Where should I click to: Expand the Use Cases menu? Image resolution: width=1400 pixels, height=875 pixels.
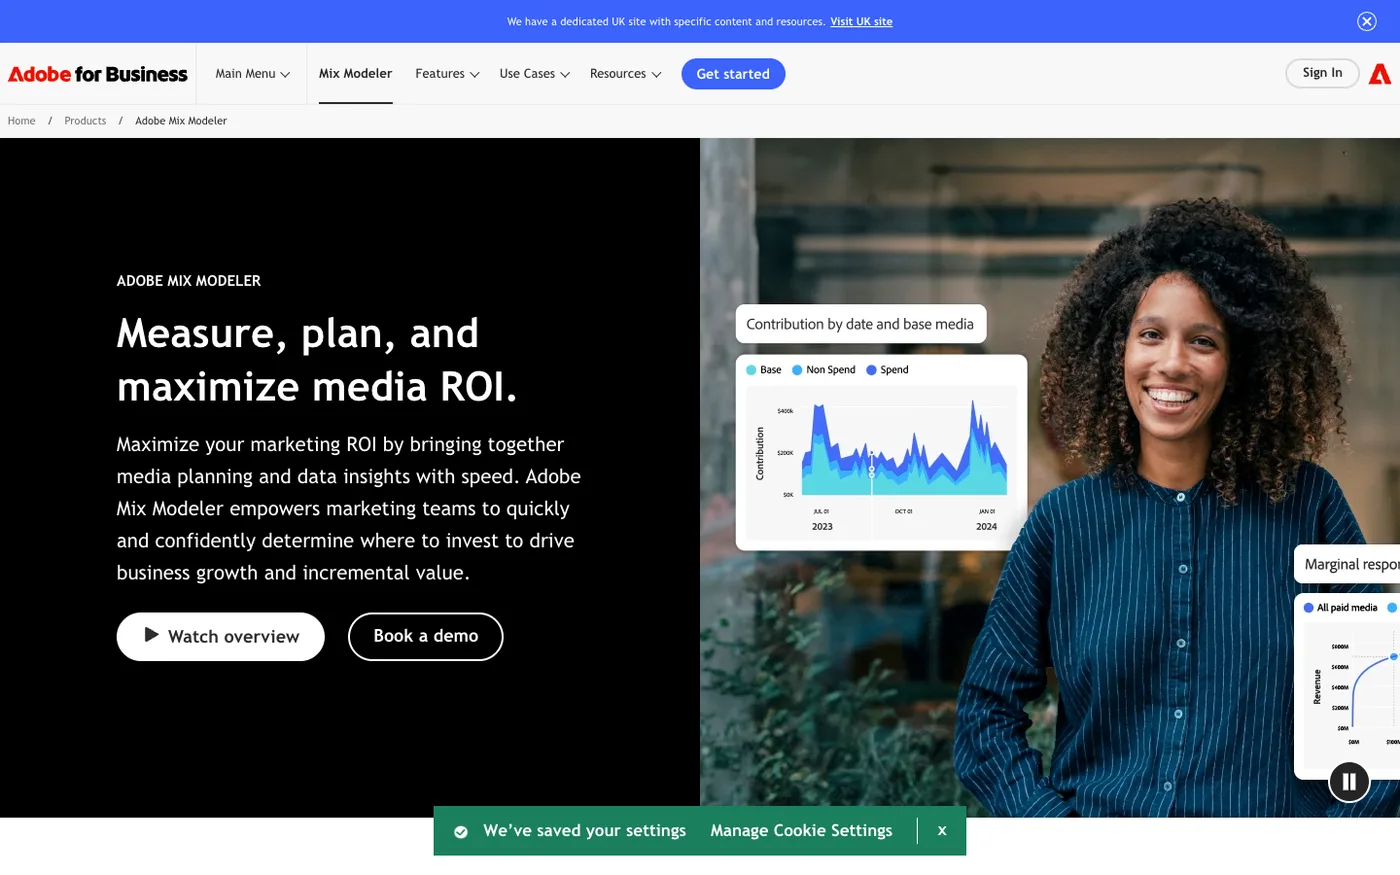click(534, 74)
